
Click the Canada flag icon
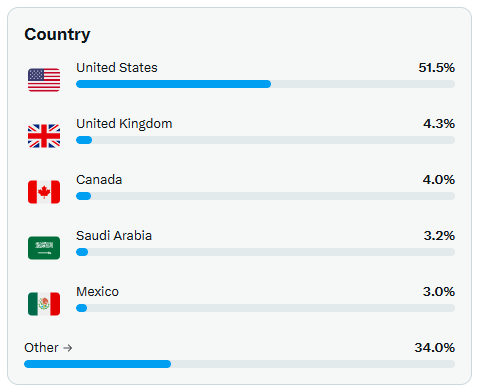[44, 192]
